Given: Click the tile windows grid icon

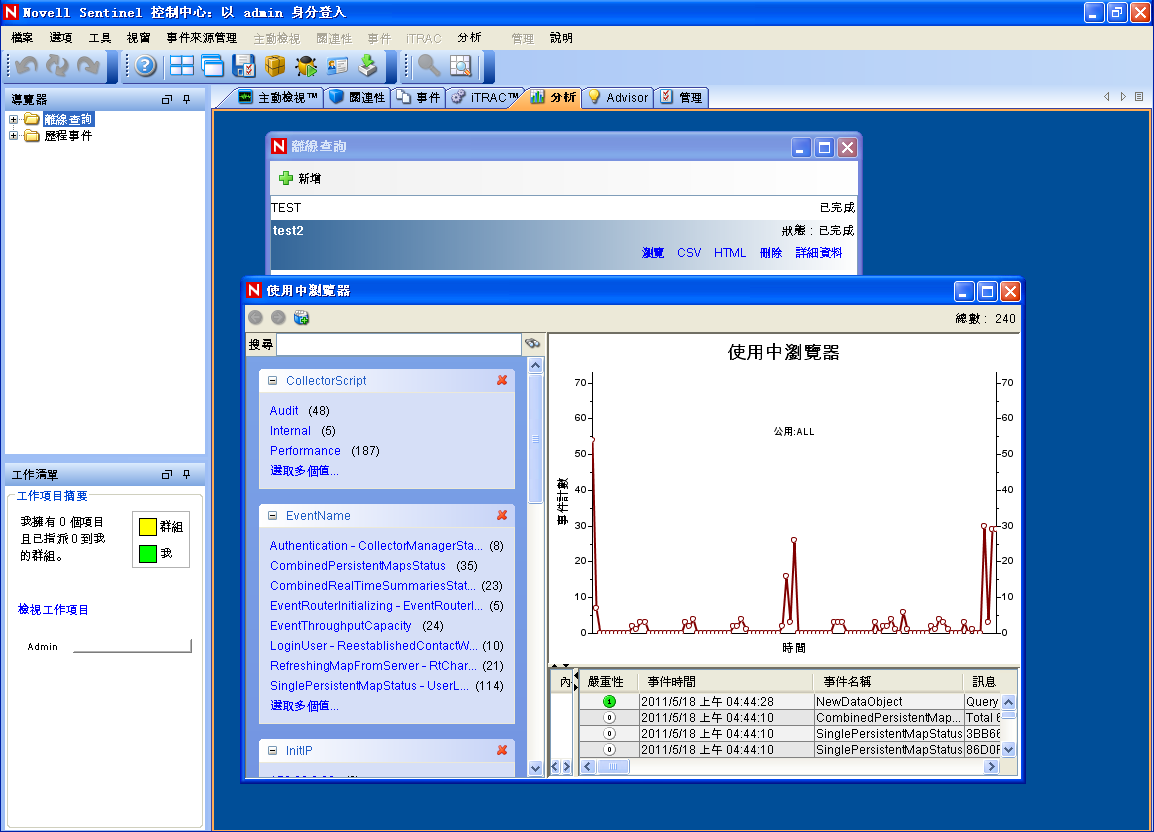Looking at the screenshot, I should click(x=182, y=66).
